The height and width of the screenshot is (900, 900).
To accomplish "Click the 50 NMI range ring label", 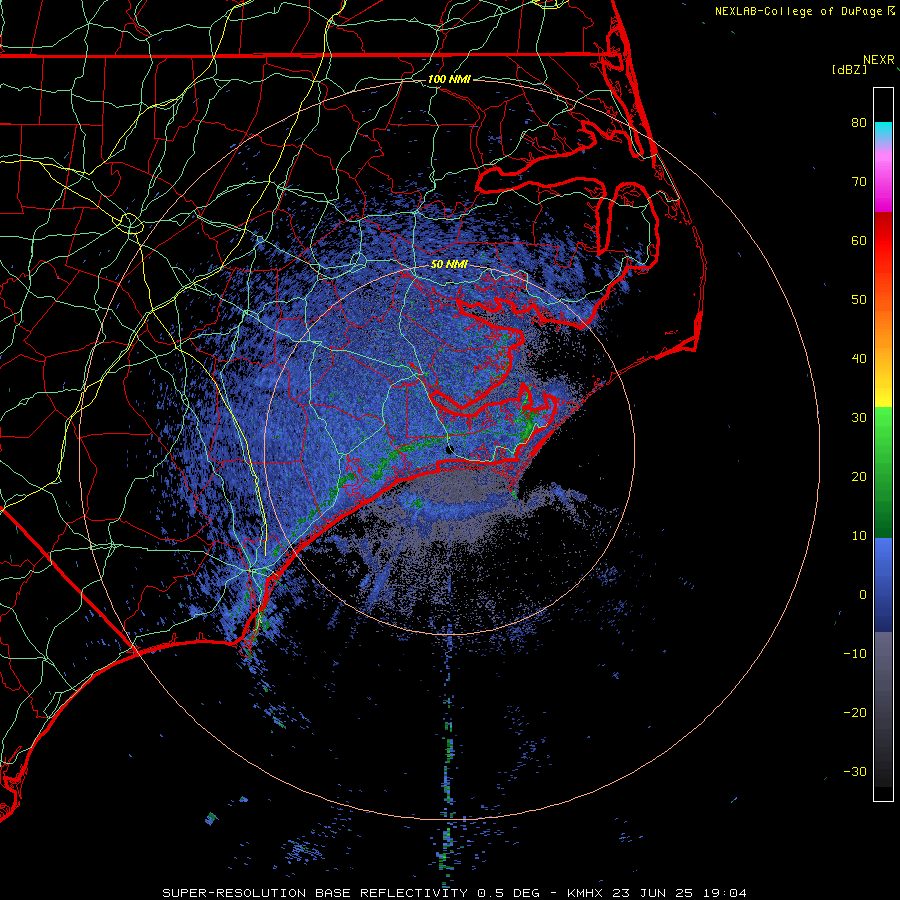I will pos(449,265).
